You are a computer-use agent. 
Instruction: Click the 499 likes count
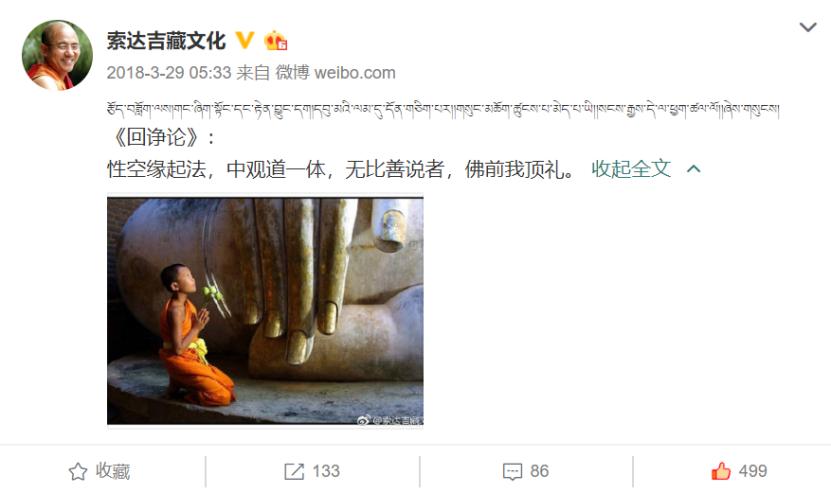(x=753, y=471)
